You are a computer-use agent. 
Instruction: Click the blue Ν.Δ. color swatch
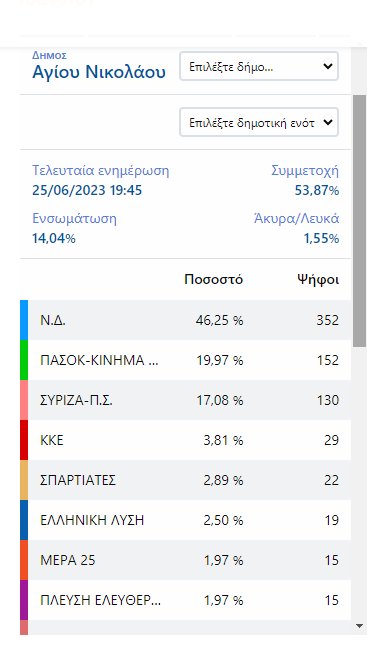tap(24, 320)
